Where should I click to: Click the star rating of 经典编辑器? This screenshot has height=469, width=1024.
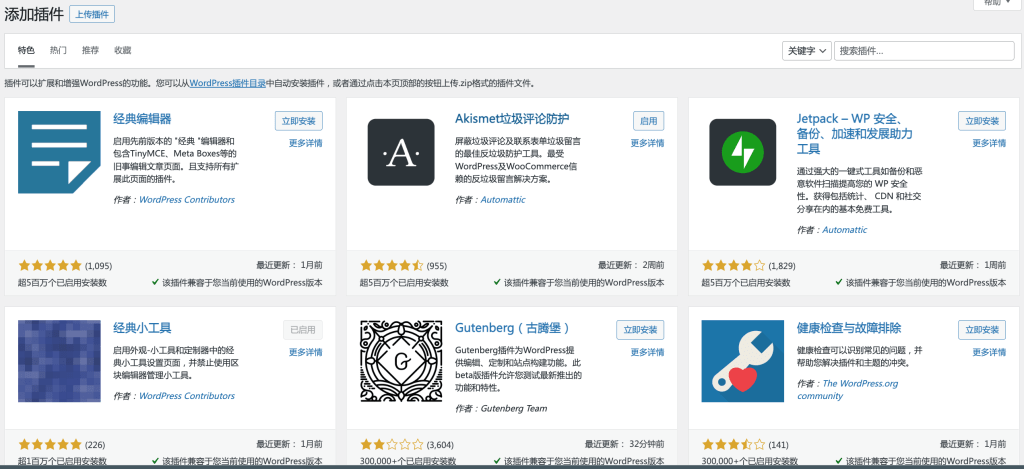pyautogui.click(x=50, y=266)
